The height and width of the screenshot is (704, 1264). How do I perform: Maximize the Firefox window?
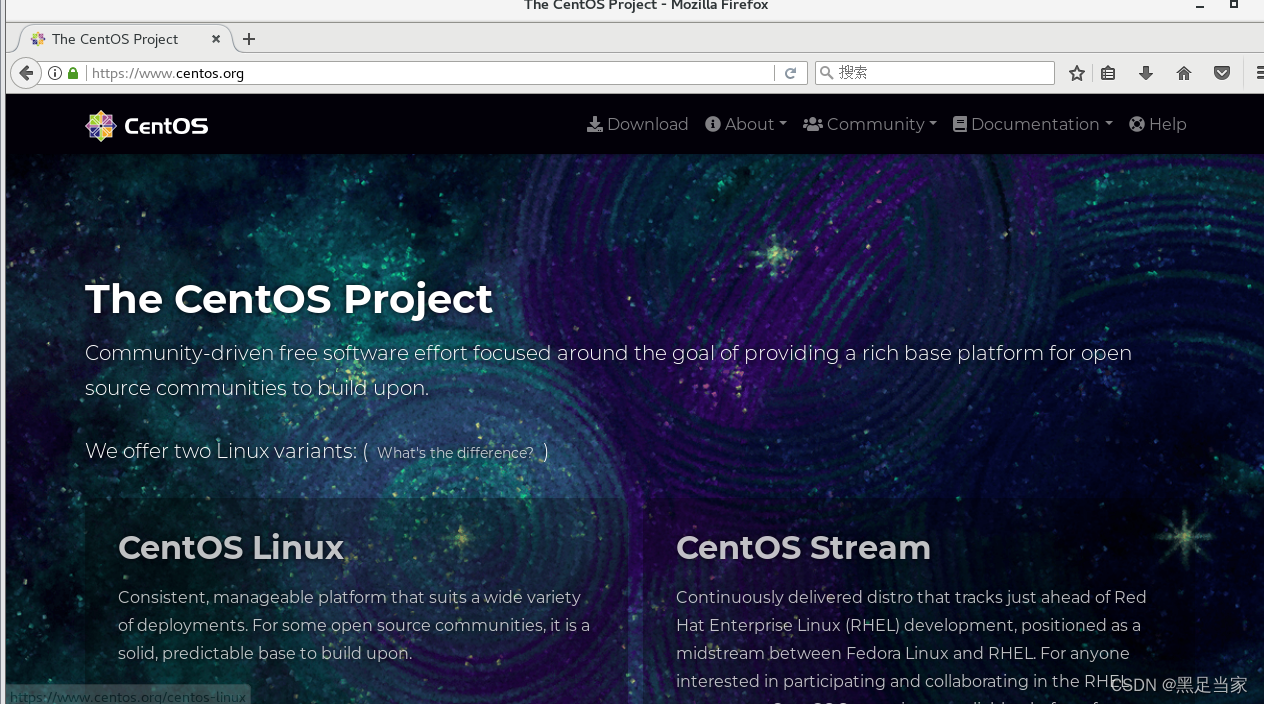pyautogui.click(x=1234, y=5)
